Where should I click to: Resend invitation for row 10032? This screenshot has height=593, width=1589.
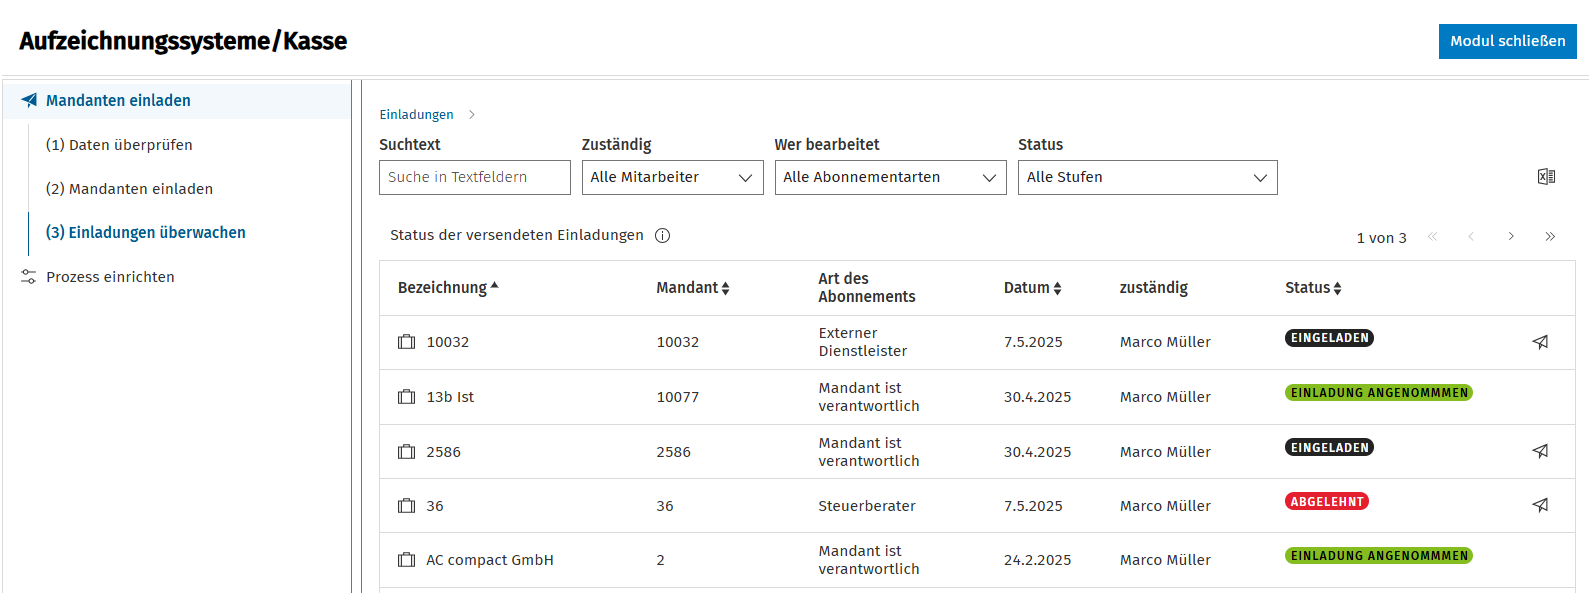[1540, 342]
